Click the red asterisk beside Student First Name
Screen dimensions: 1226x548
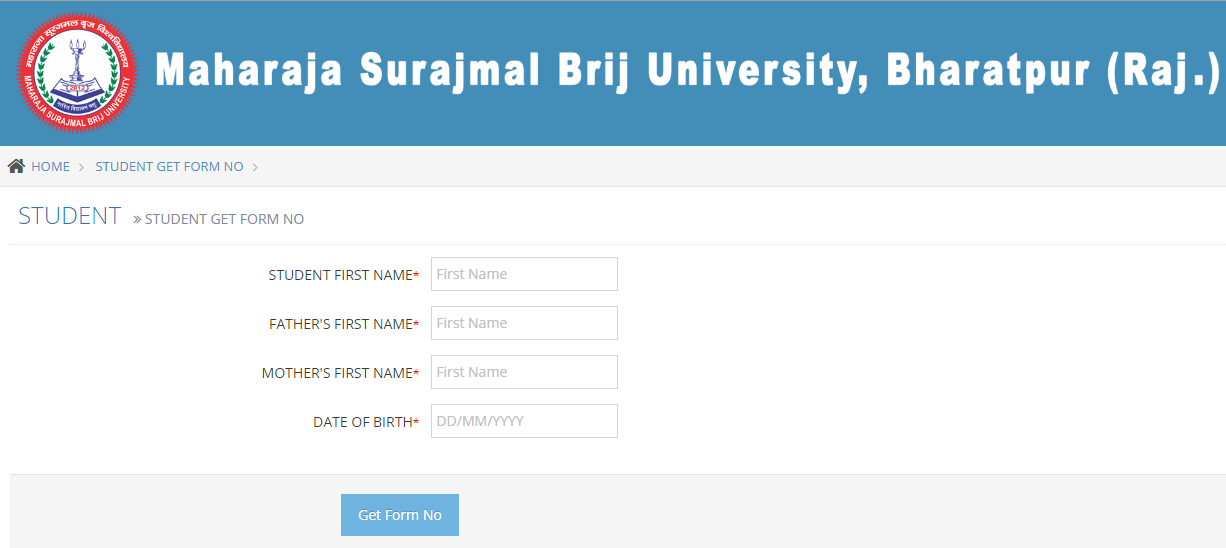416,275
